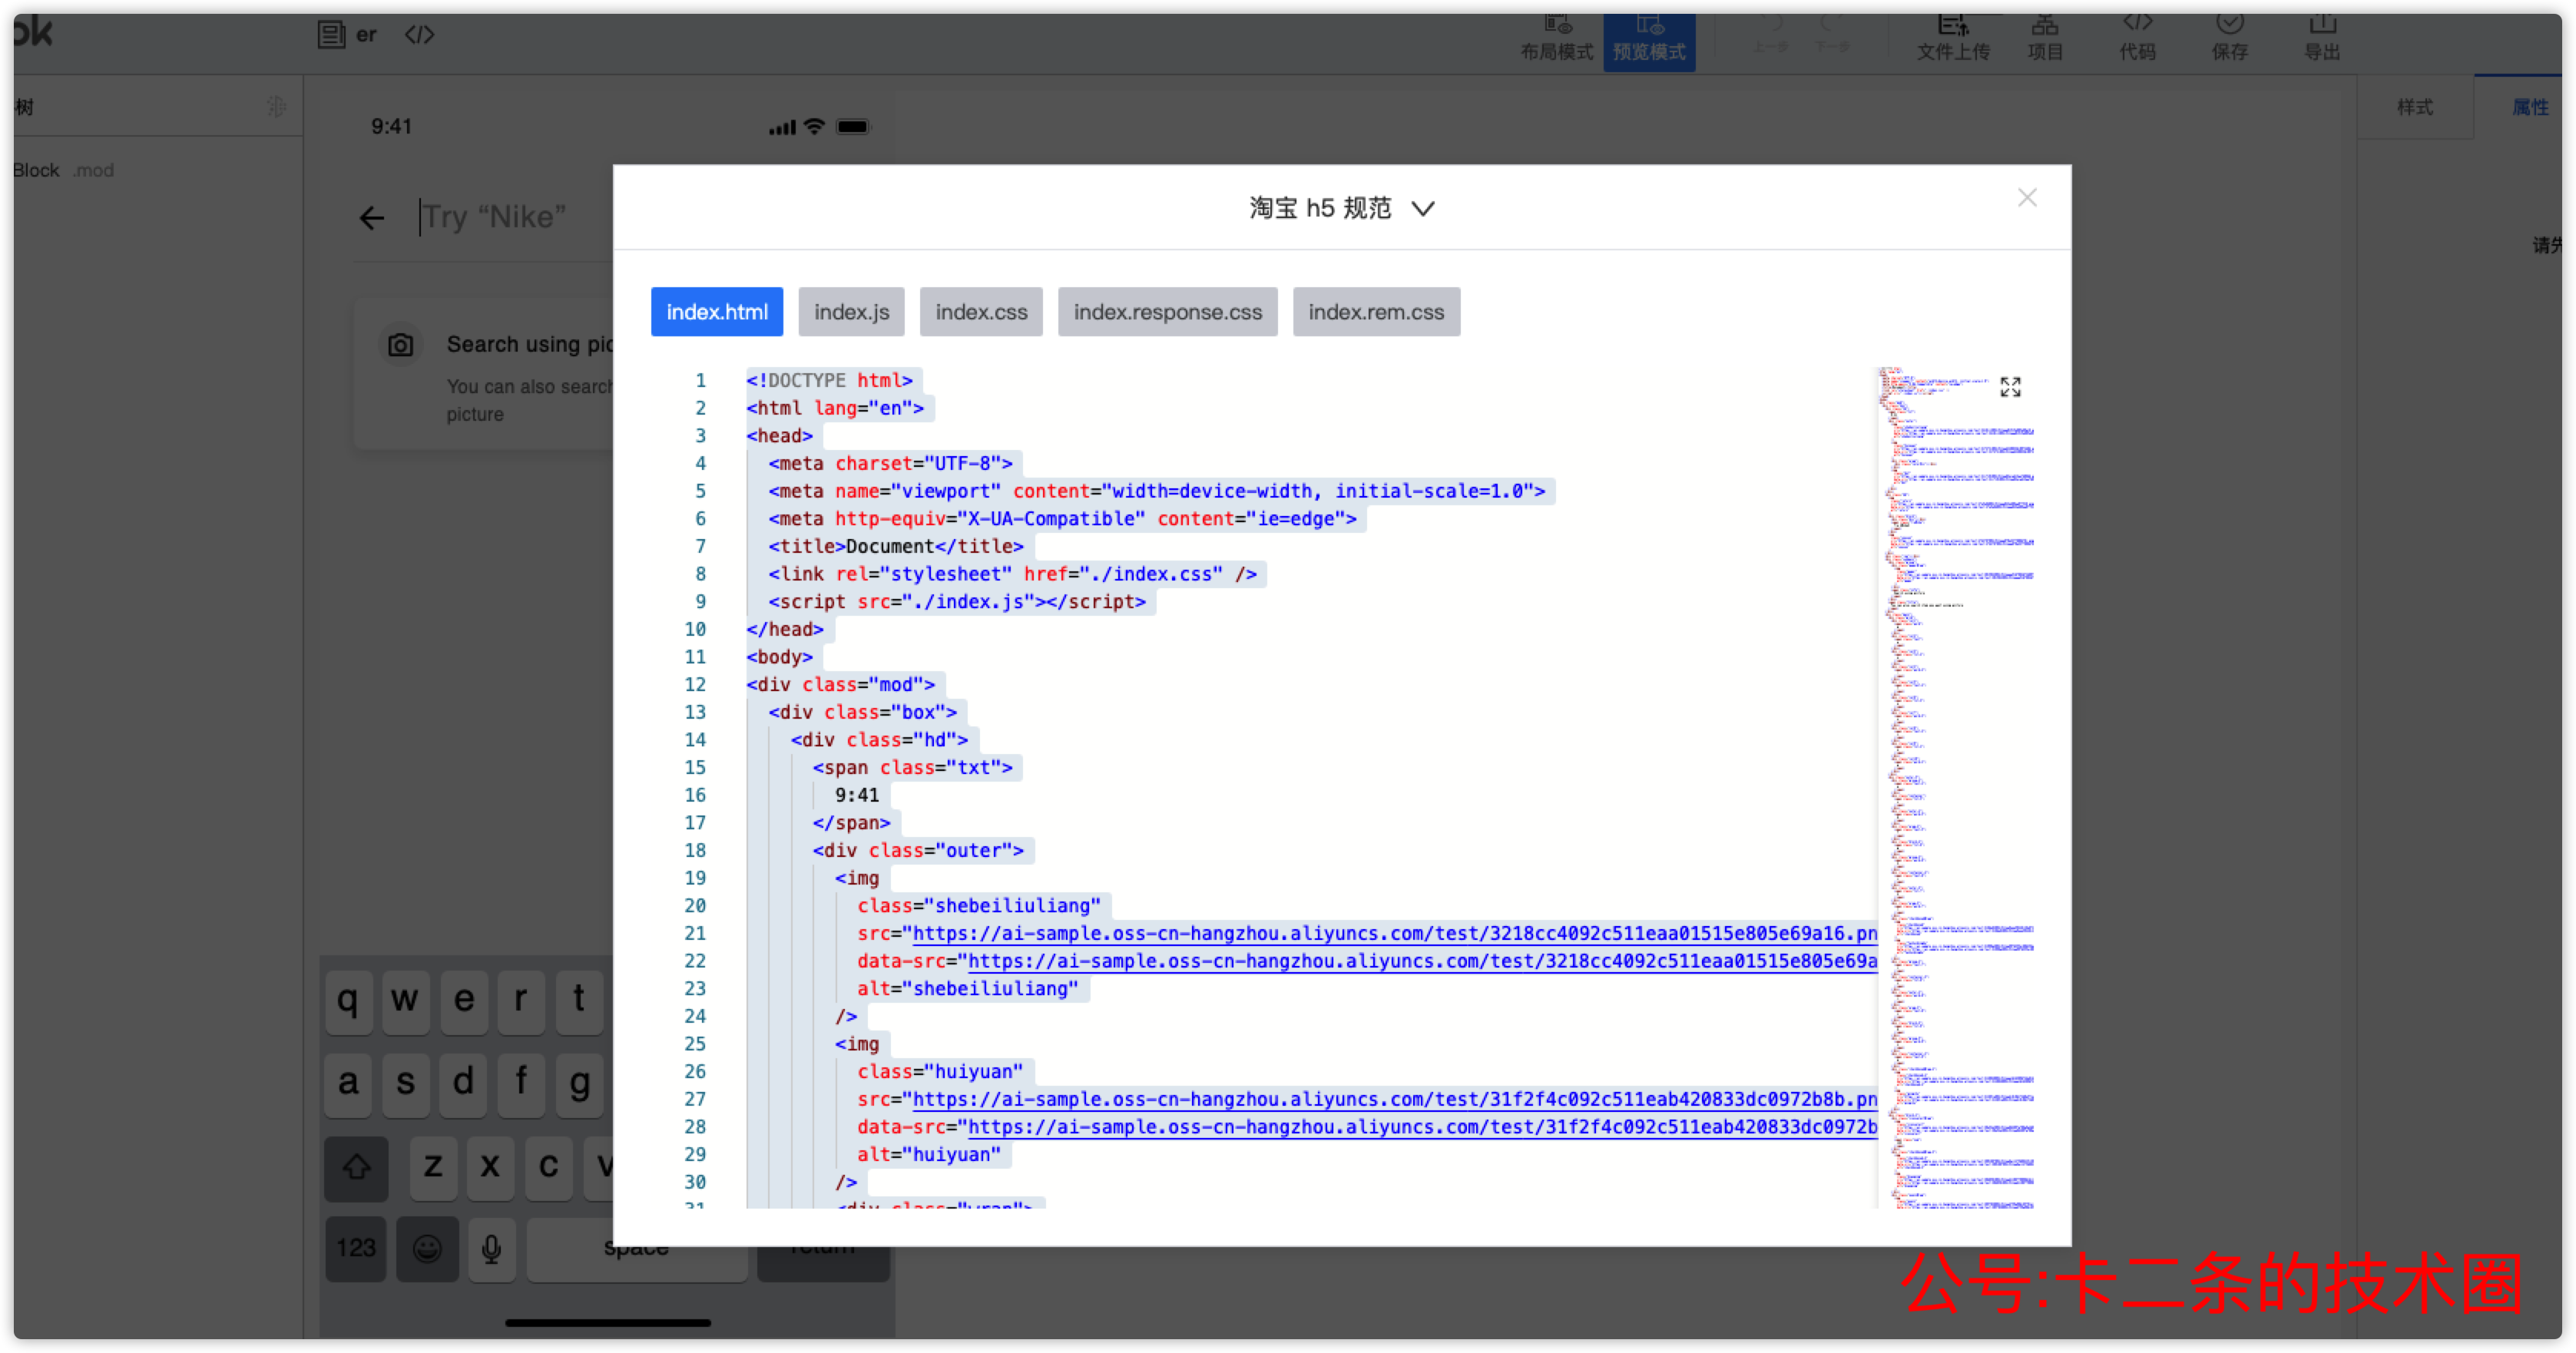Open the 文件上传 file upload tool
This screenshot has width=2576, height=1353.
(1953, 38)
